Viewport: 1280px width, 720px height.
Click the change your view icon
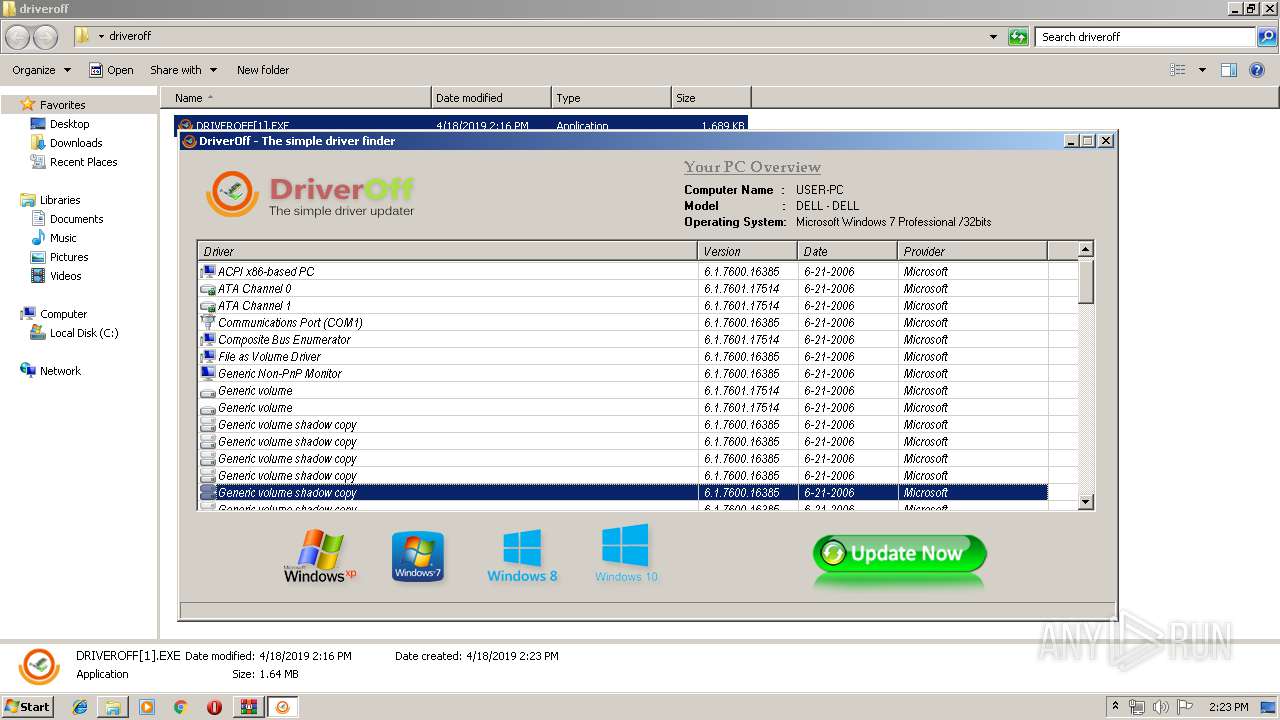1178,70
